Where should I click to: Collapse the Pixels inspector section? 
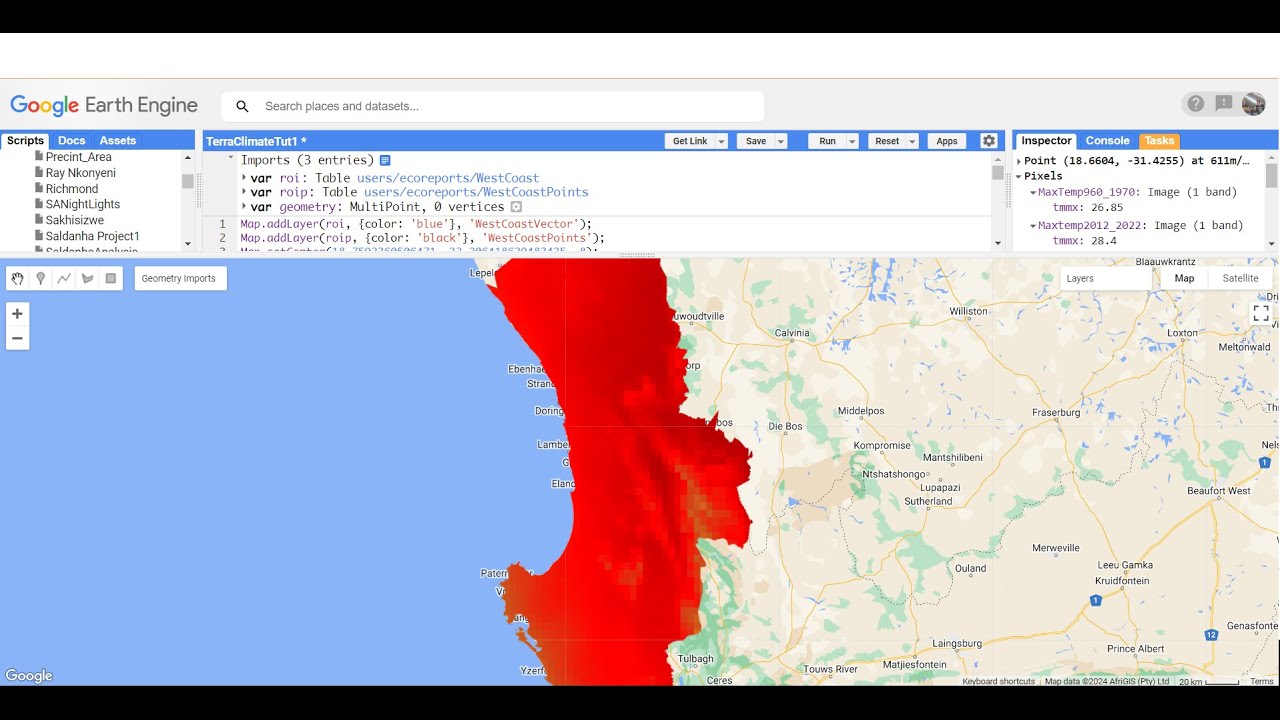1019,176
